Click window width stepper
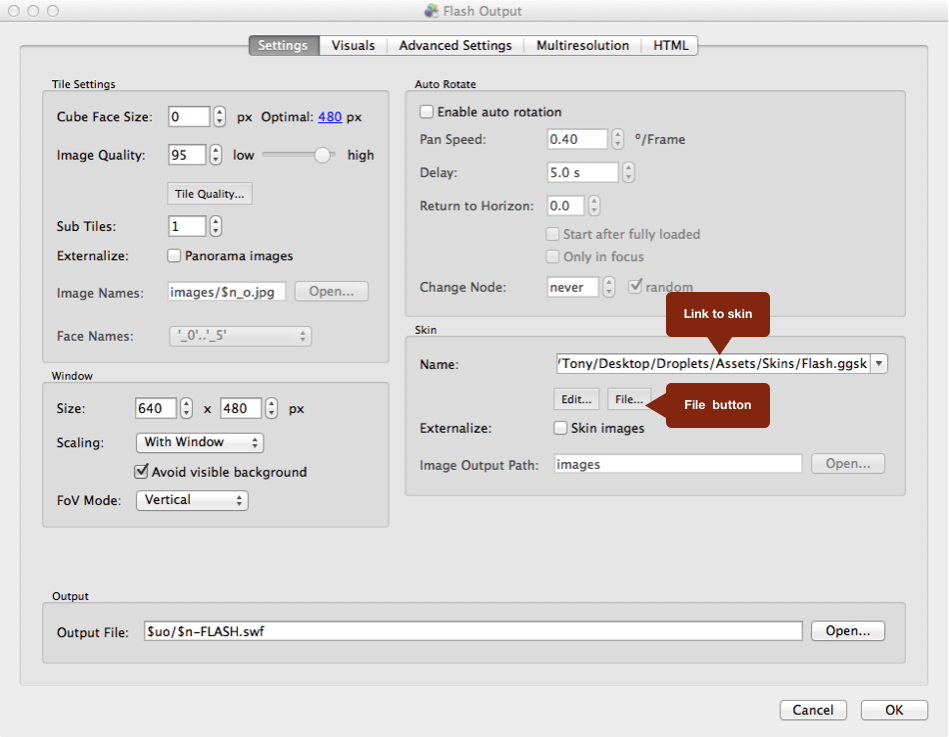Screen dimensions: 949x737 pos(186,408)
